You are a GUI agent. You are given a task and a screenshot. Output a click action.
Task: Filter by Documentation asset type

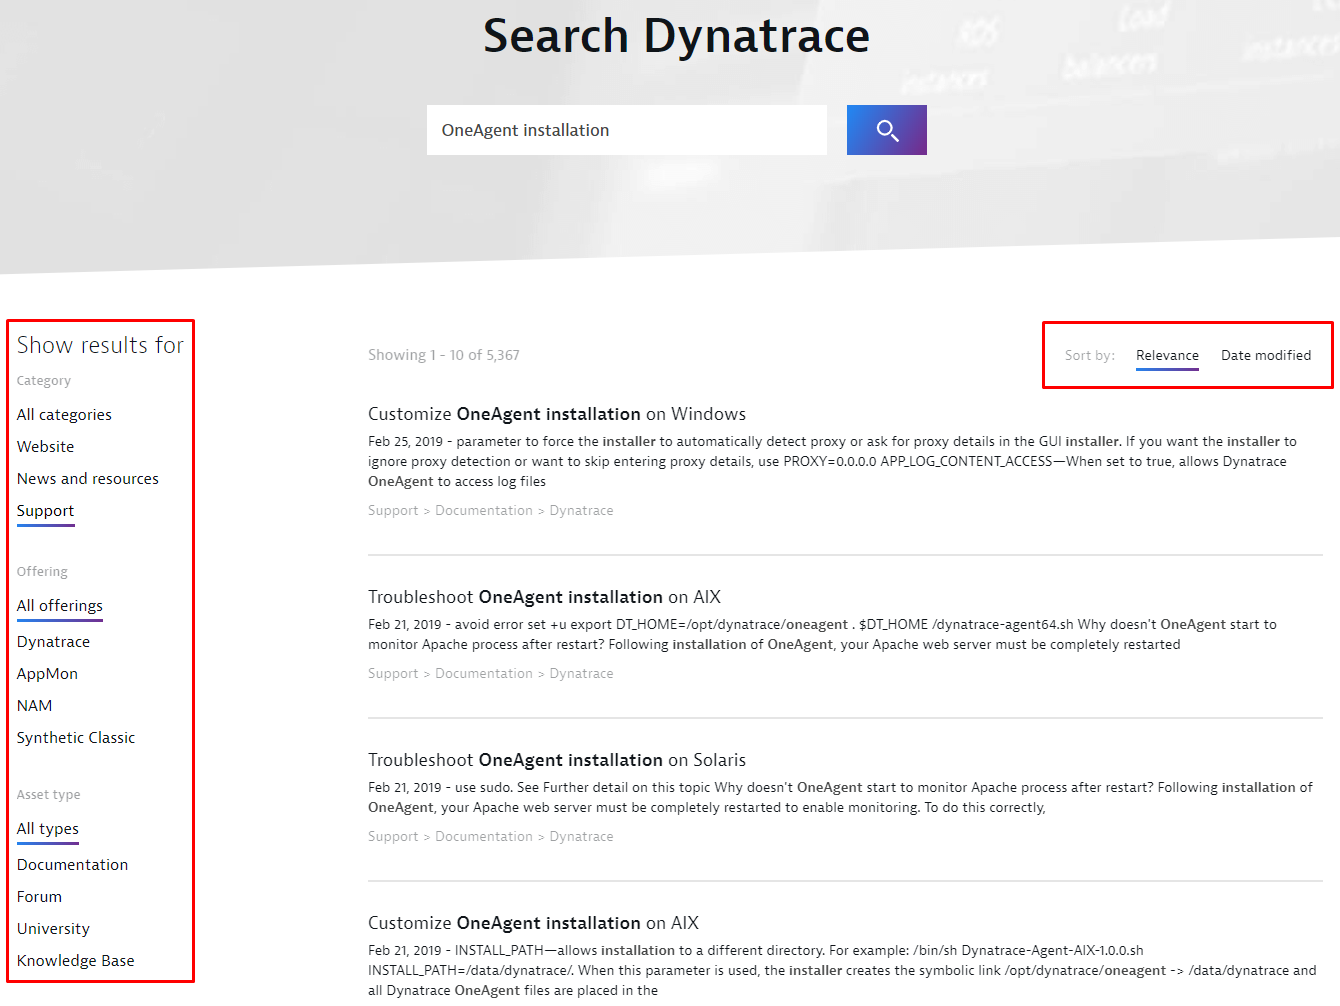point(72,864)
